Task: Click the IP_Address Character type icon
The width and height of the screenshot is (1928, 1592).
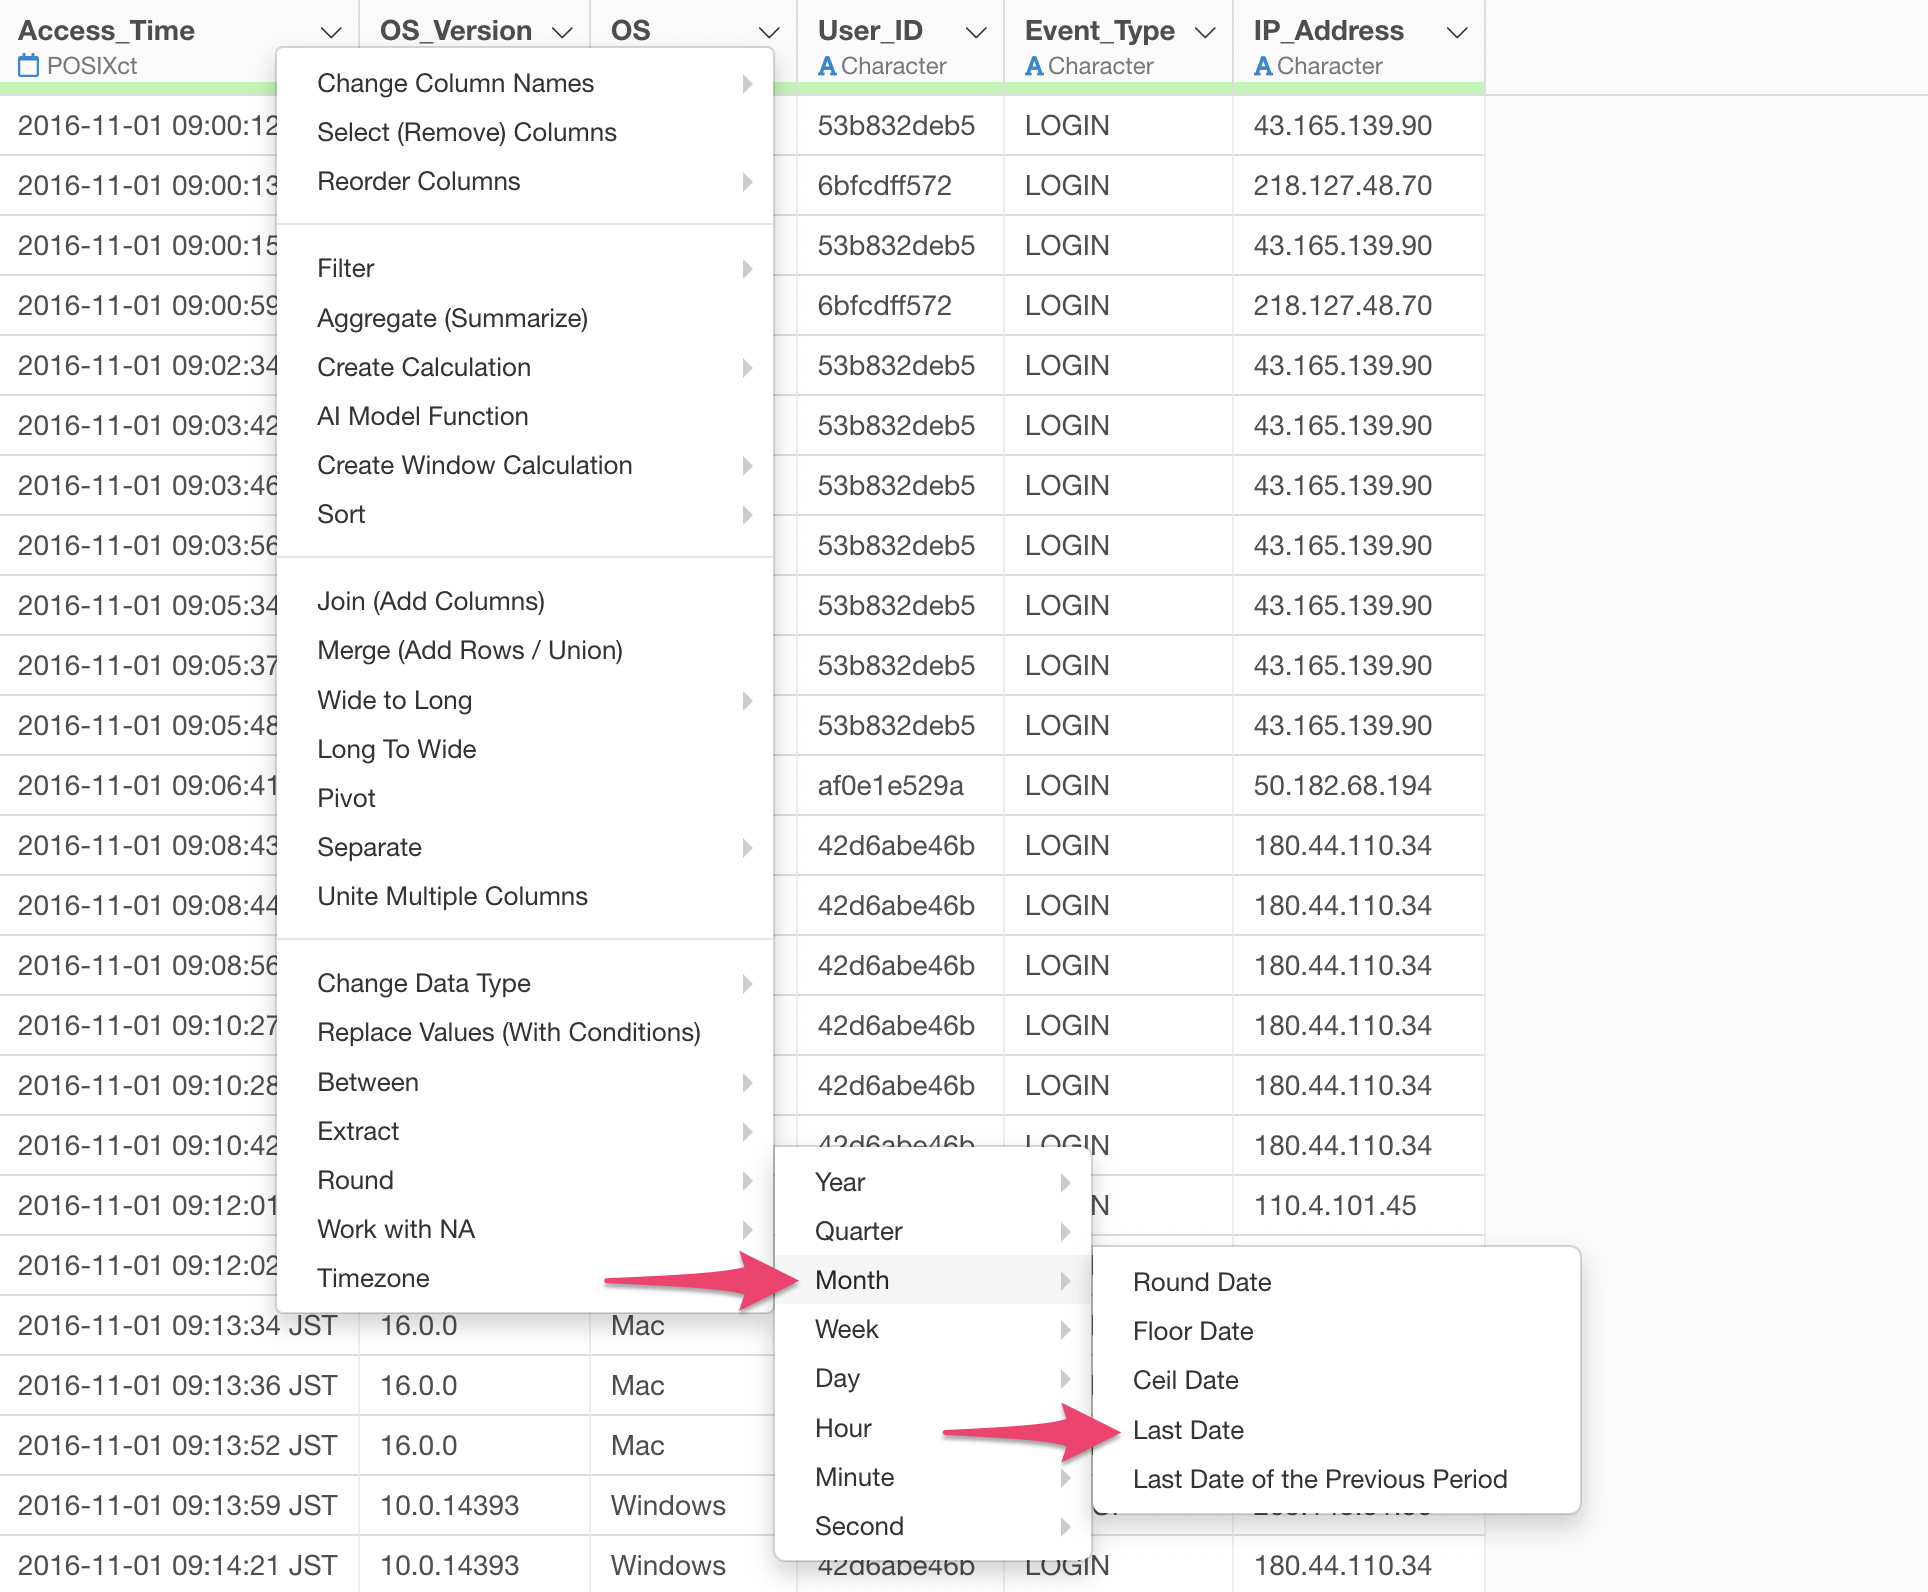Action: (x=1263, y=66)
